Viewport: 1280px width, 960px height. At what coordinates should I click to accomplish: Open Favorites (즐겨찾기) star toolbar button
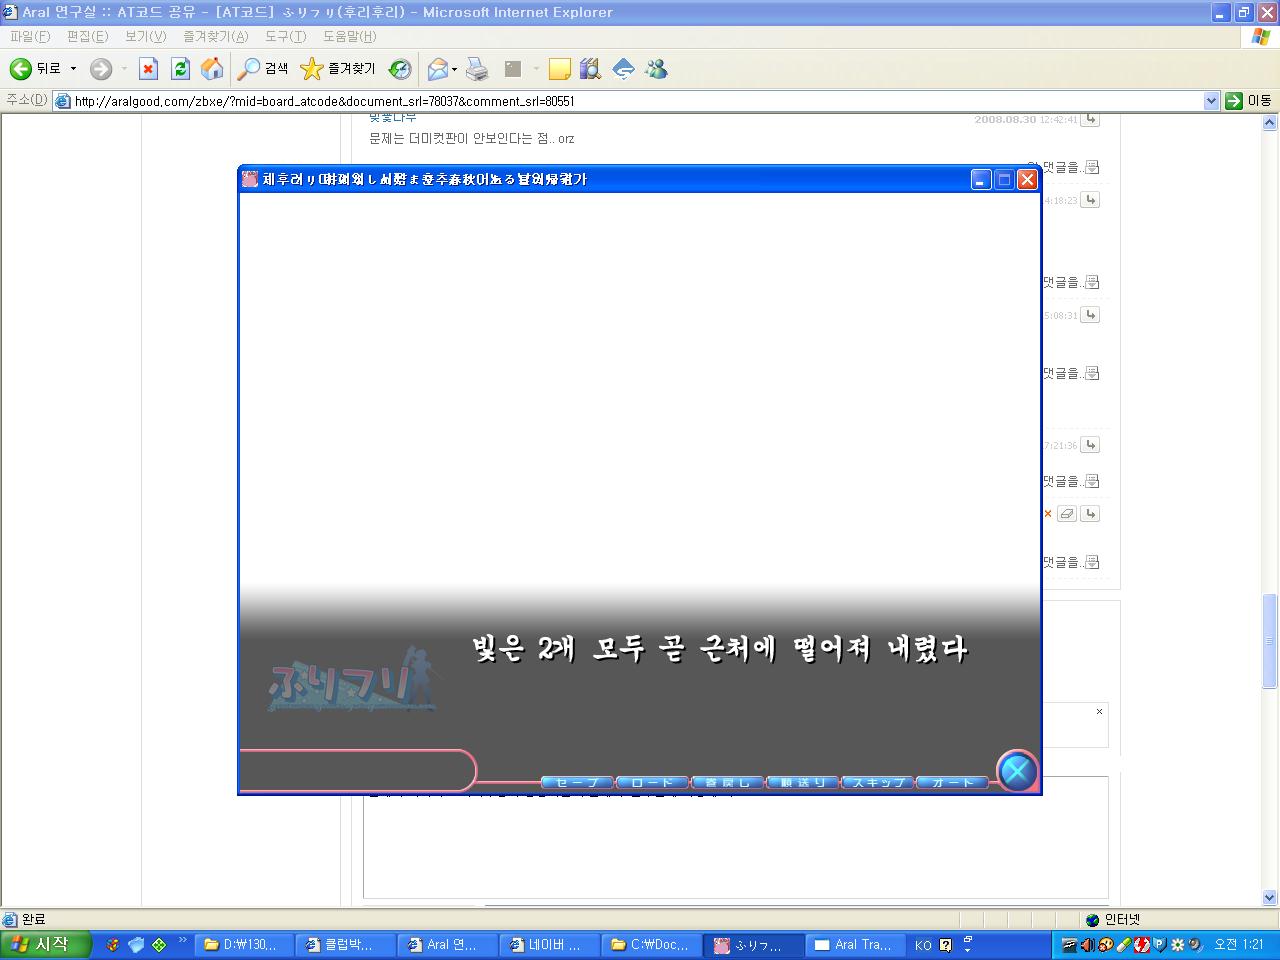pyautogui.click(x=338, y=69)
